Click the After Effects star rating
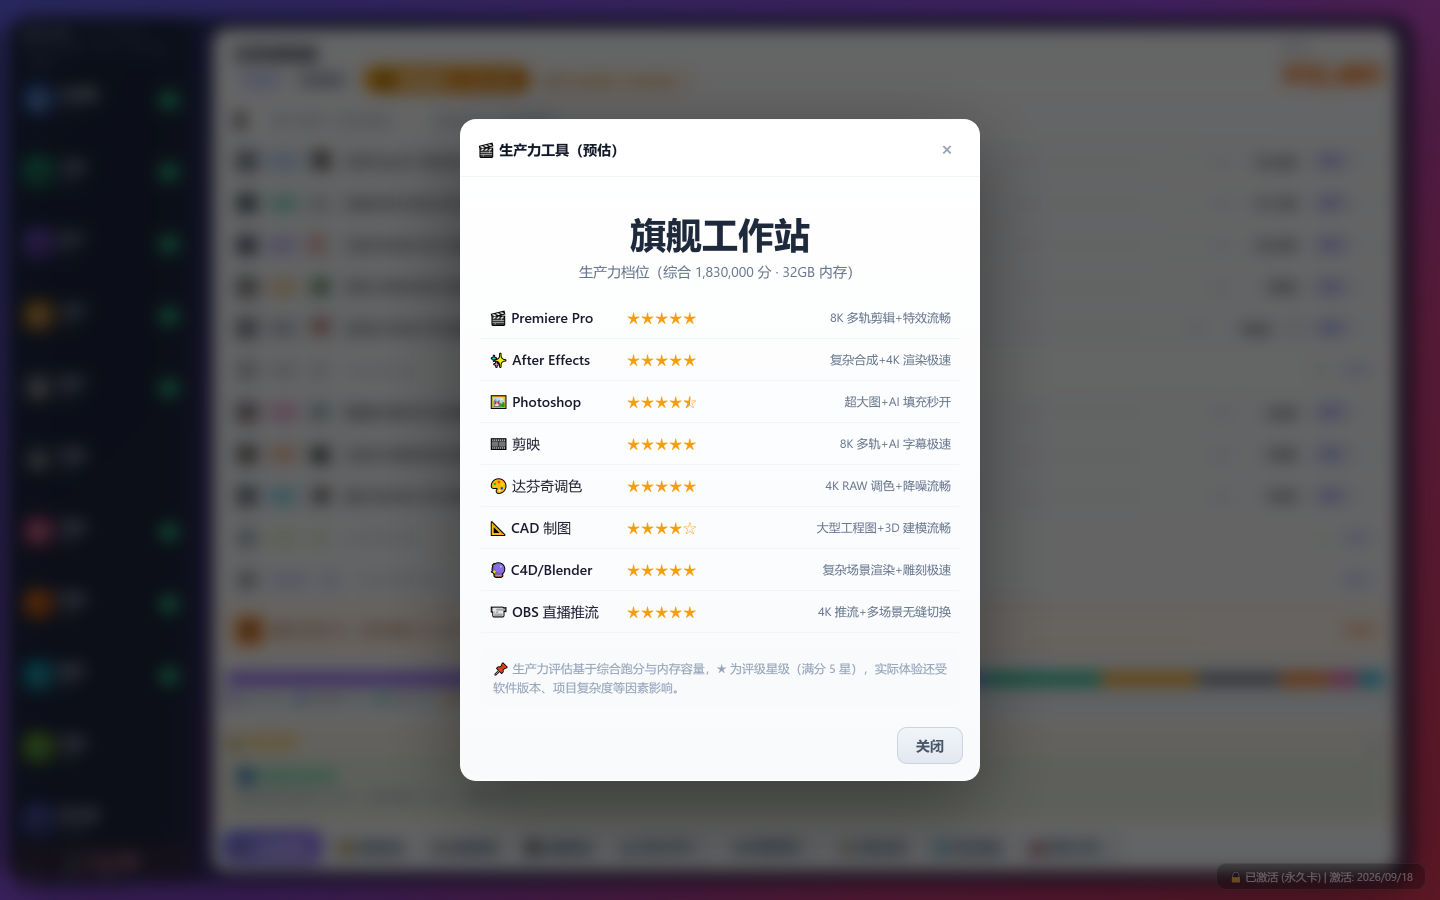Screen dimensions: 1440x900 tap(661, 360)
